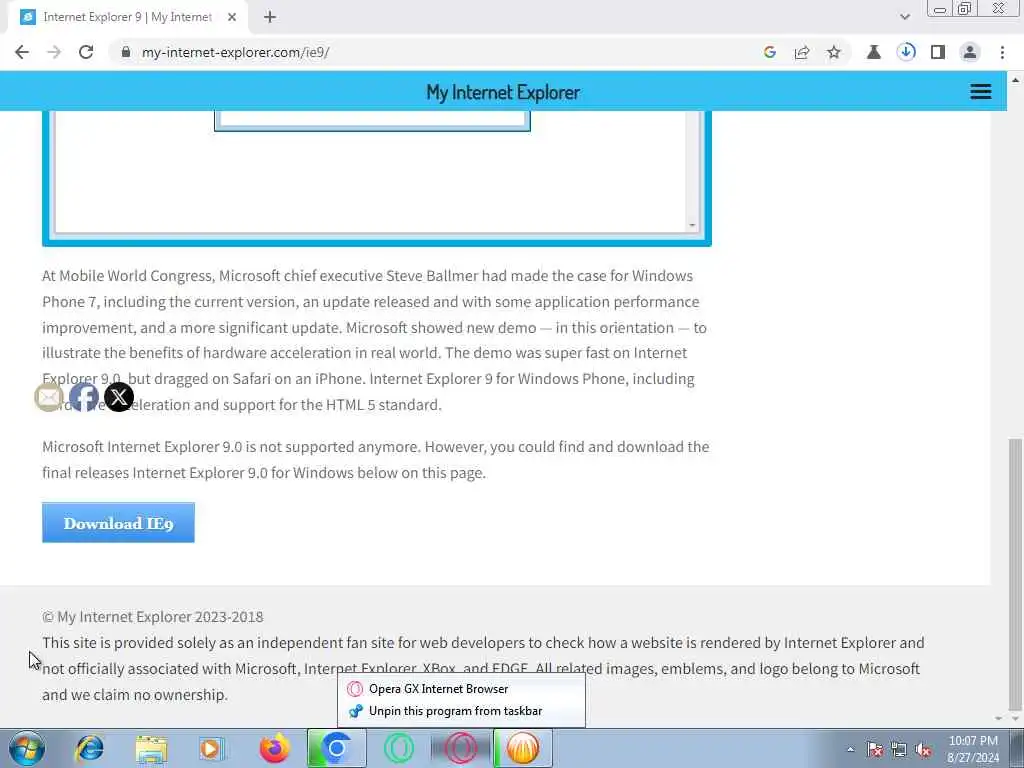The image size is (1024, 768).
Task: Share this page icon
Action: point(802,52)
